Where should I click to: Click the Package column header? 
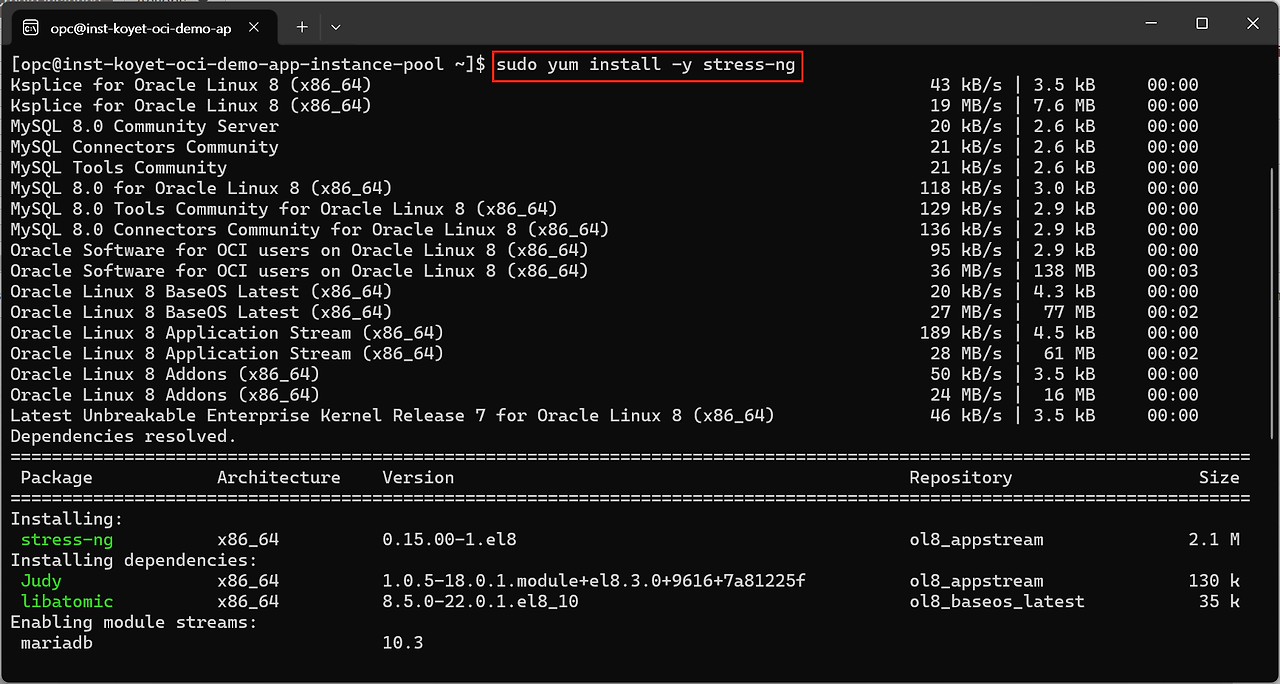coord(56,478)
